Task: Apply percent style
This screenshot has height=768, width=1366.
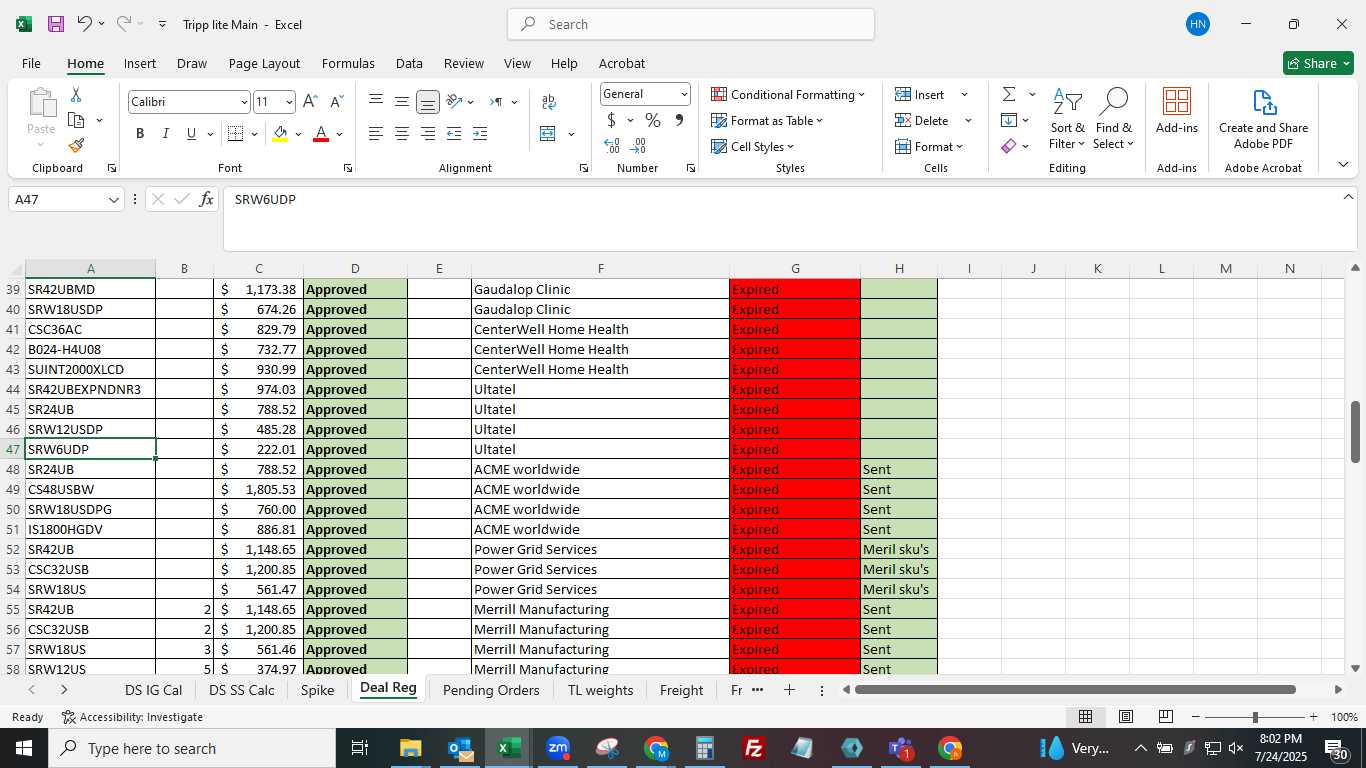Action: point(653,120)
